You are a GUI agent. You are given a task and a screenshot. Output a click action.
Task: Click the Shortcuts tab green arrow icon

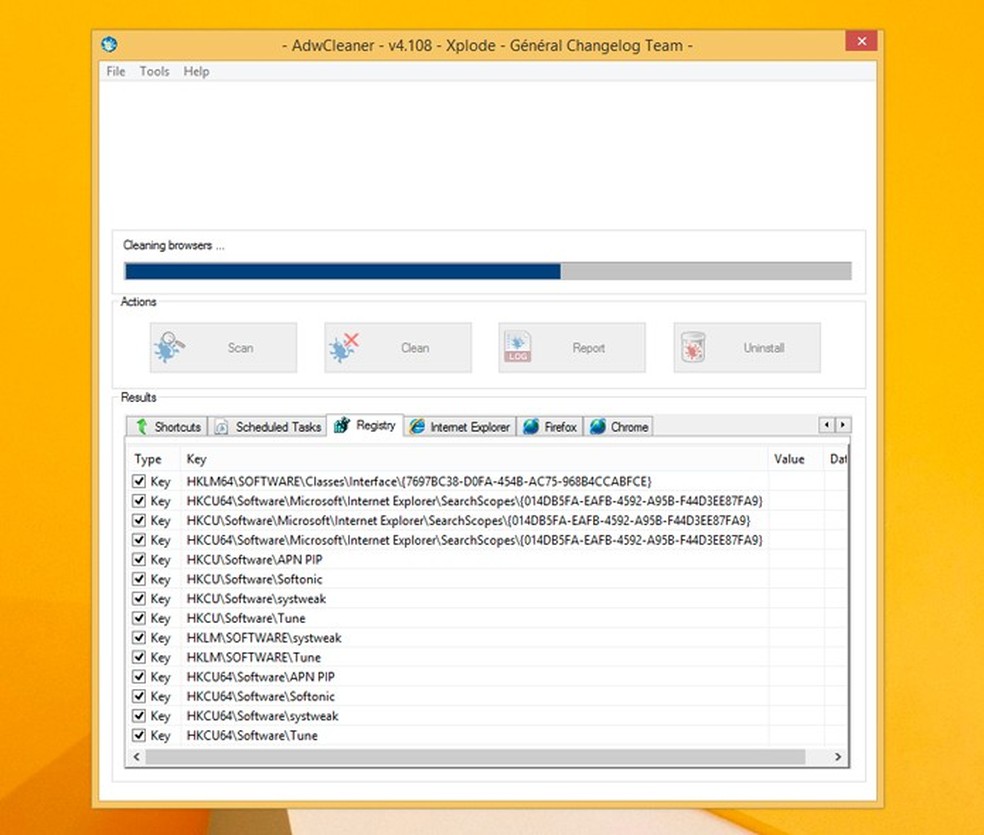tap(142, 427)
